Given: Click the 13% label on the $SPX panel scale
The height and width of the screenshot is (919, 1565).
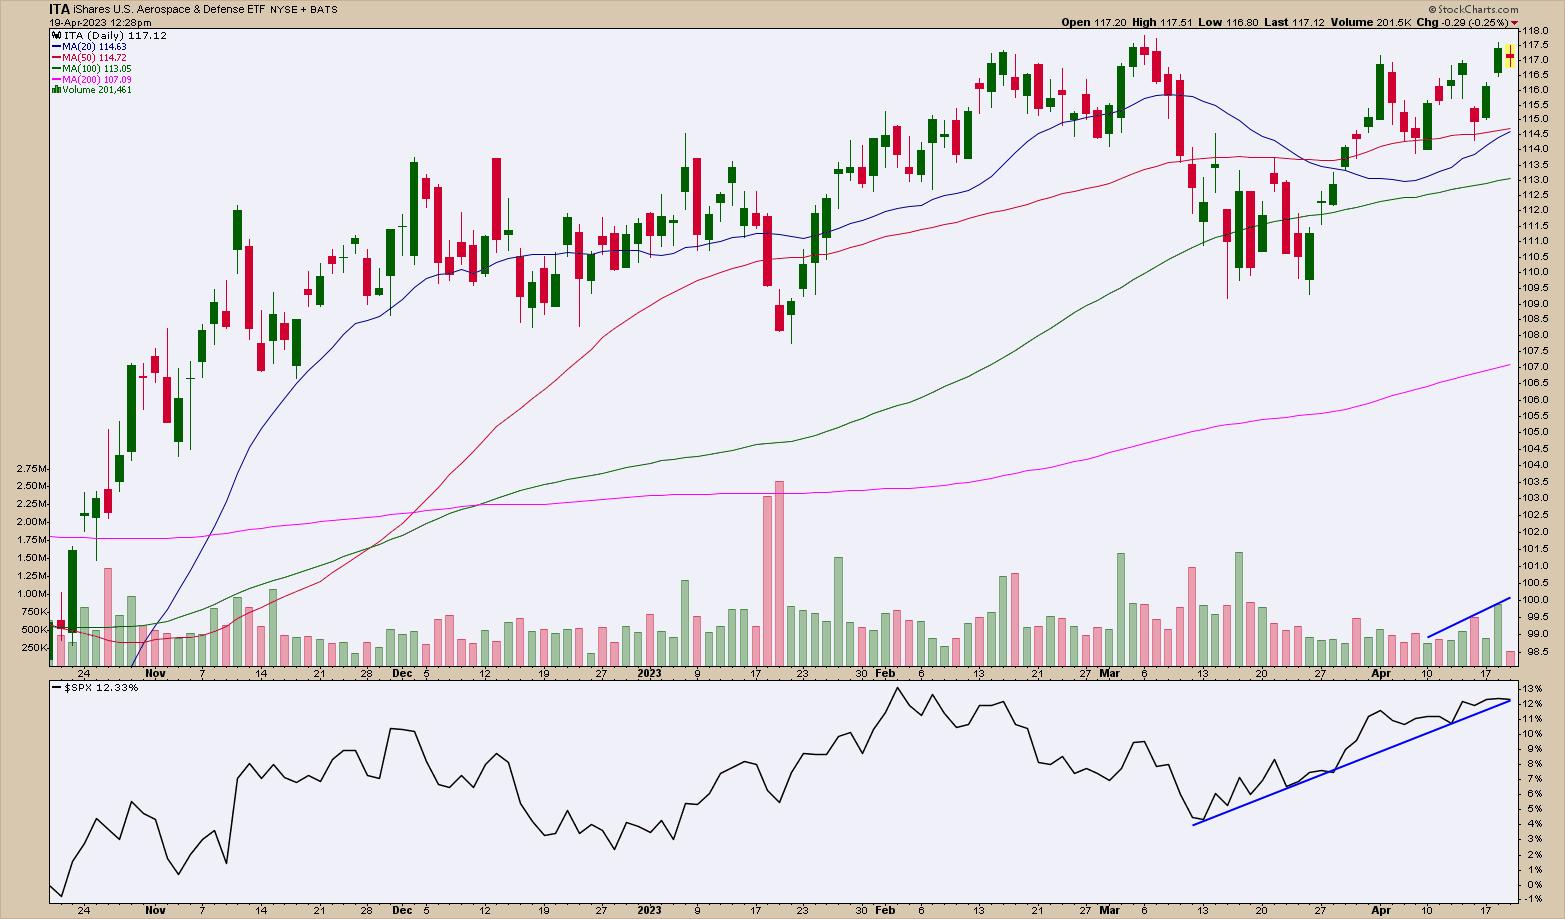Looking at the screenshot, I should click(x=1533, y=689).
